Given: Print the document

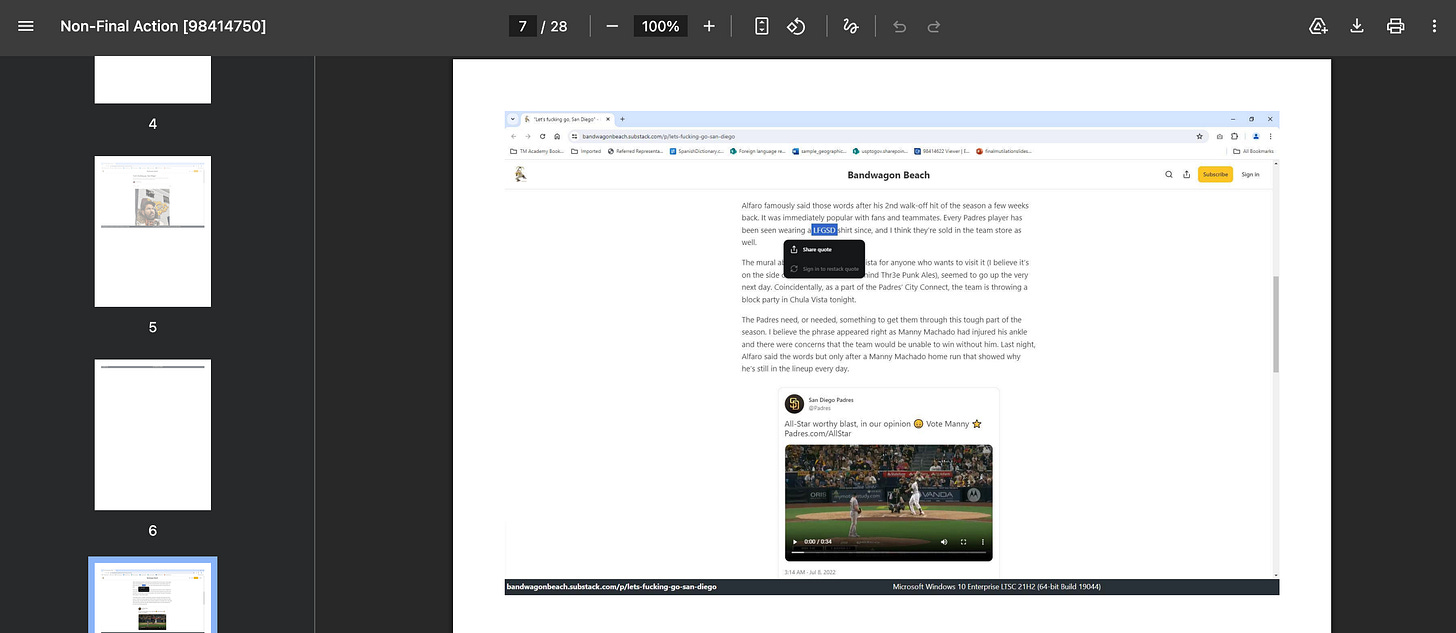Looking at the screenshot, I should pos(1396,26).
